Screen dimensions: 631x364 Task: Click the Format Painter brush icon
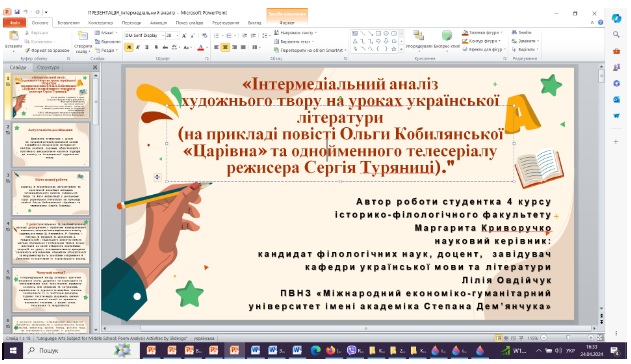[27, 50]
